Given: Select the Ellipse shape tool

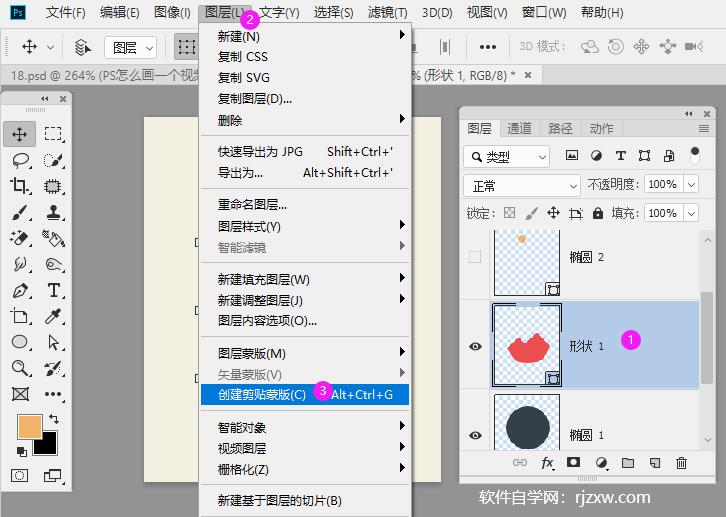Looking at the screenshot, I should click(x=20, y=343).
